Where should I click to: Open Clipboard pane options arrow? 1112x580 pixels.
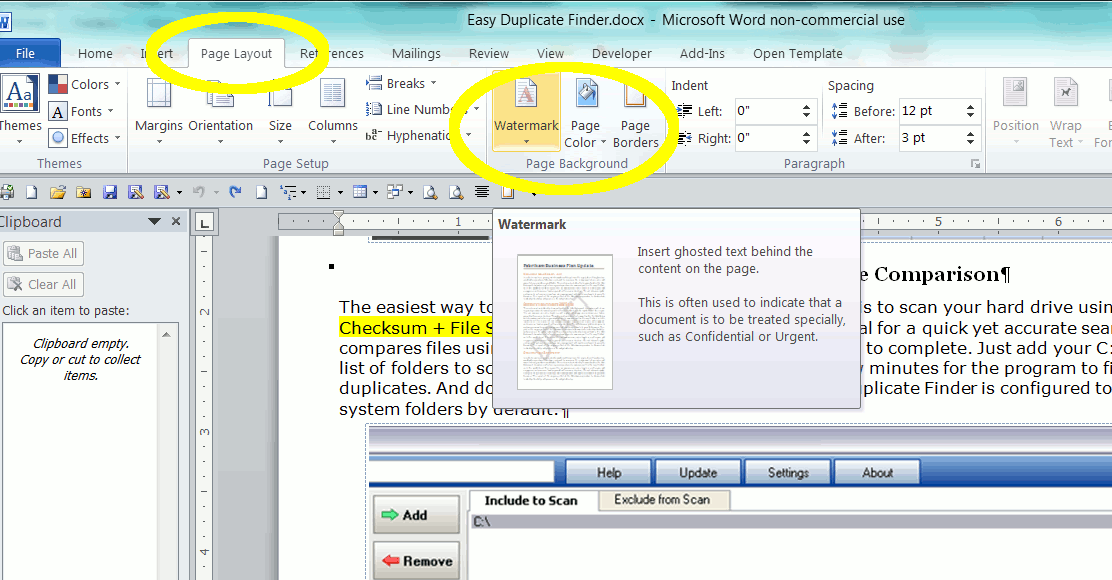[x=154, y=222]
